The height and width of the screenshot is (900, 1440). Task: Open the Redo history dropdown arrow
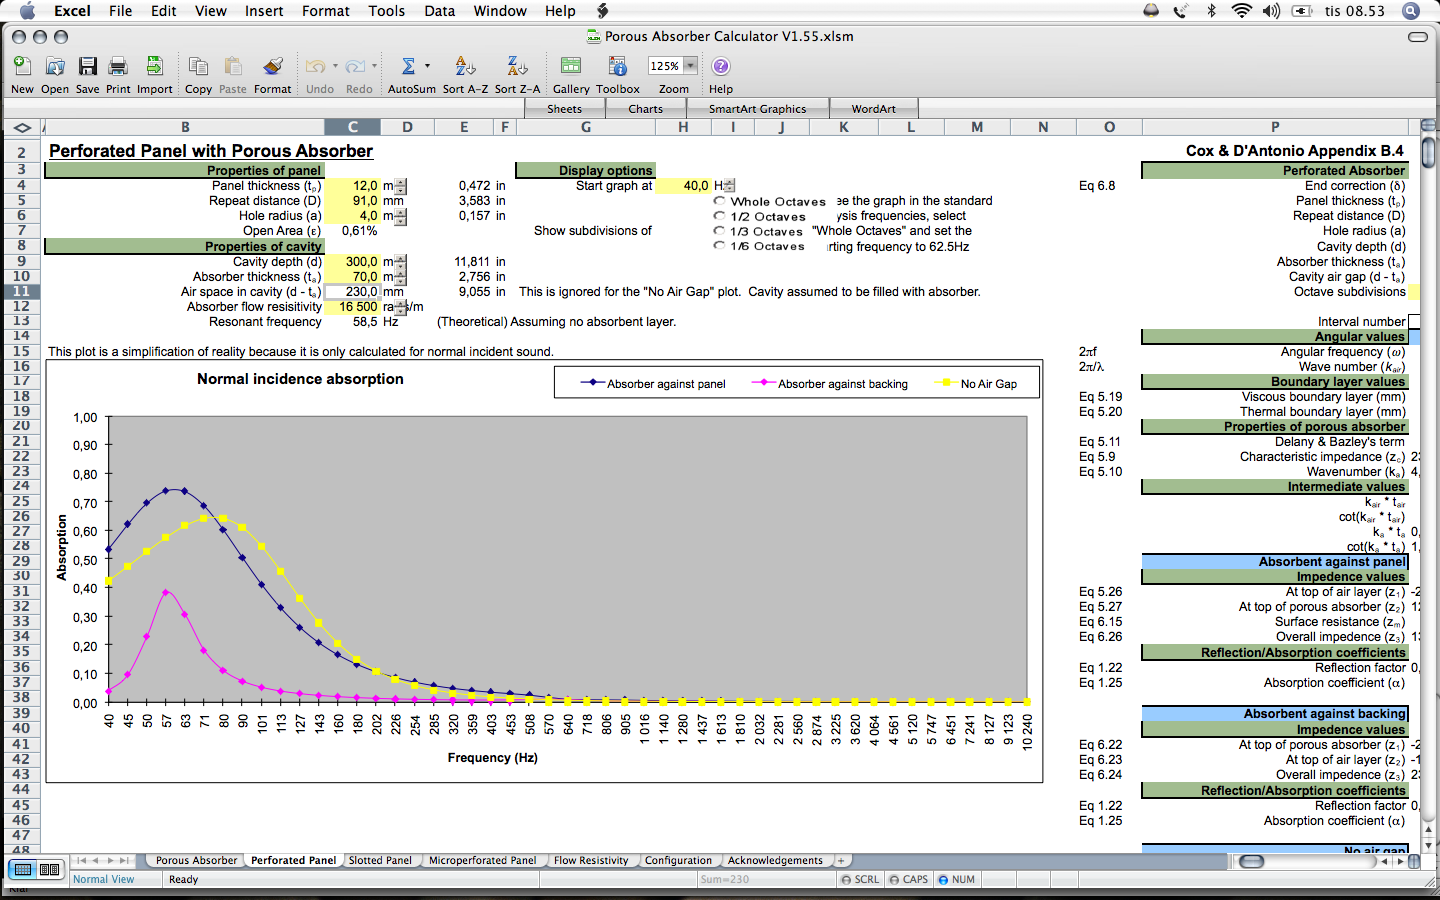point(374,66)
